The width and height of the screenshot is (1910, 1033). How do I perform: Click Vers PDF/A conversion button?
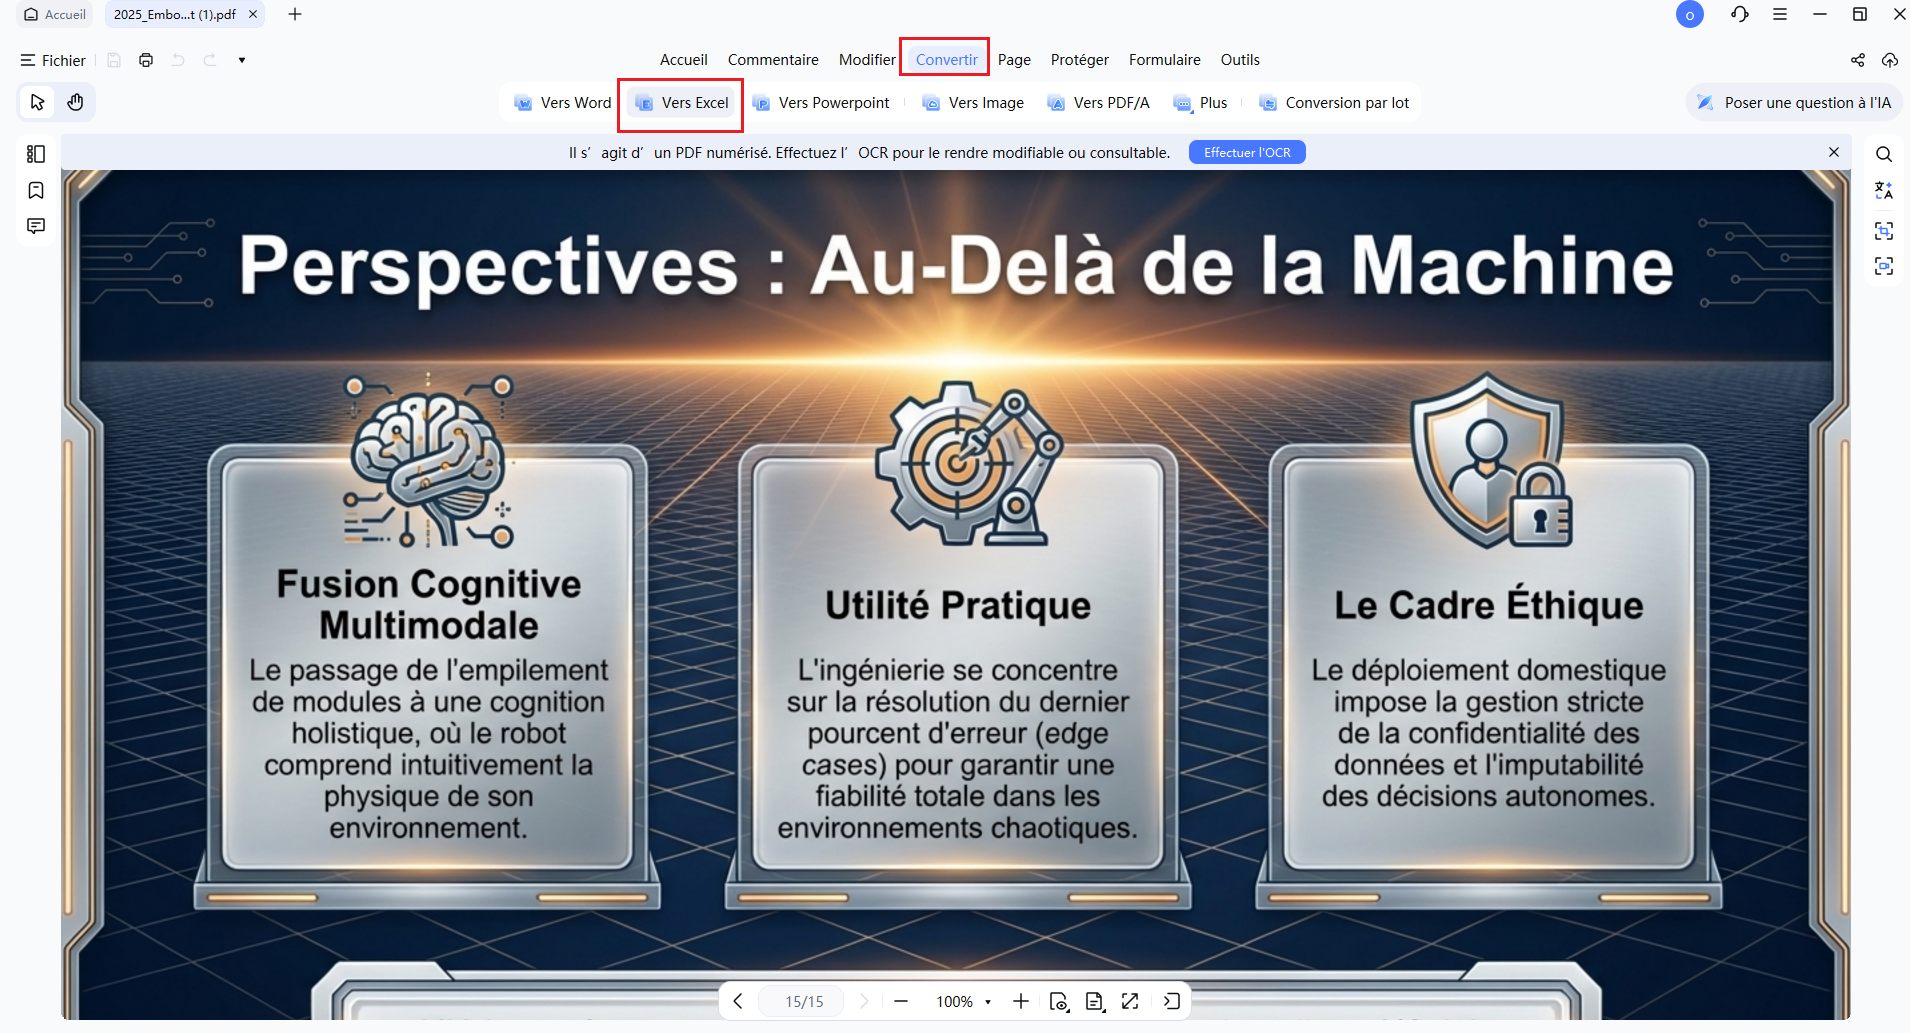[x=1098, y=103]
